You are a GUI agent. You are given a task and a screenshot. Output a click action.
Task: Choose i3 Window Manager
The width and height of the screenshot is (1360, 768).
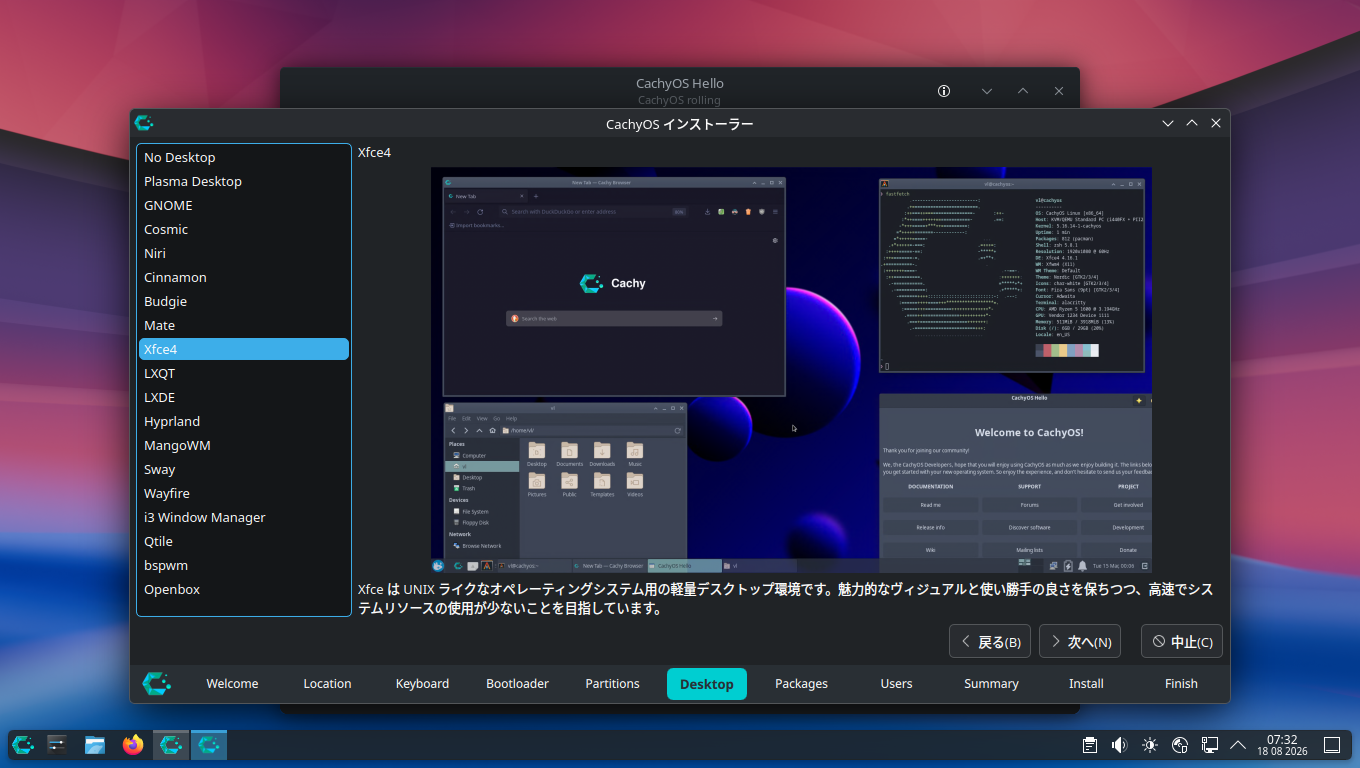(x=244, y=517)
